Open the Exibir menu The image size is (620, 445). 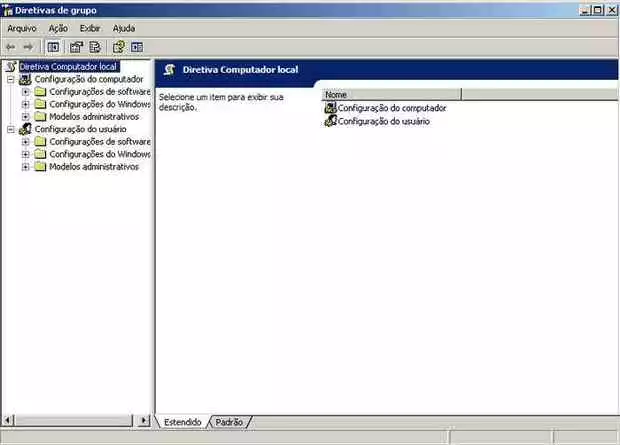pos(89,28)
